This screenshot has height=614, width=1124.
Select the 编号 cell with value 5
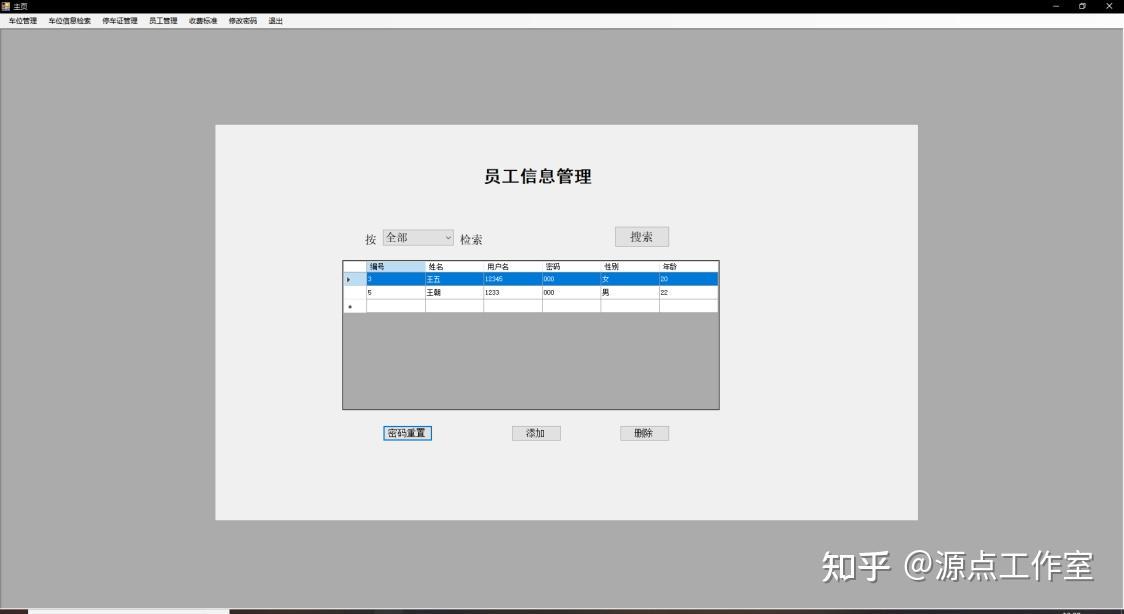pos(396,292)
